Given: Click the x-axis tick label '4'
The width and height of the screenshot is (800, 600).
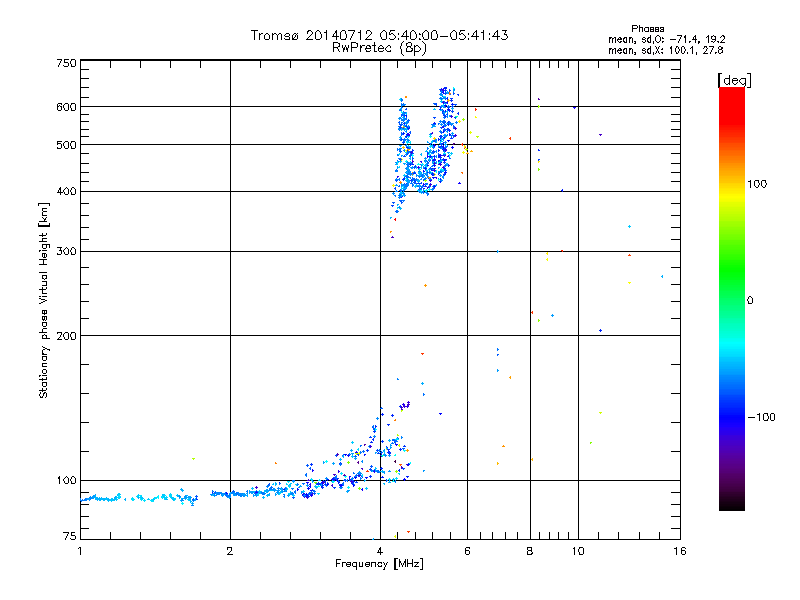Looking at the screenshot, I should 380,551.
